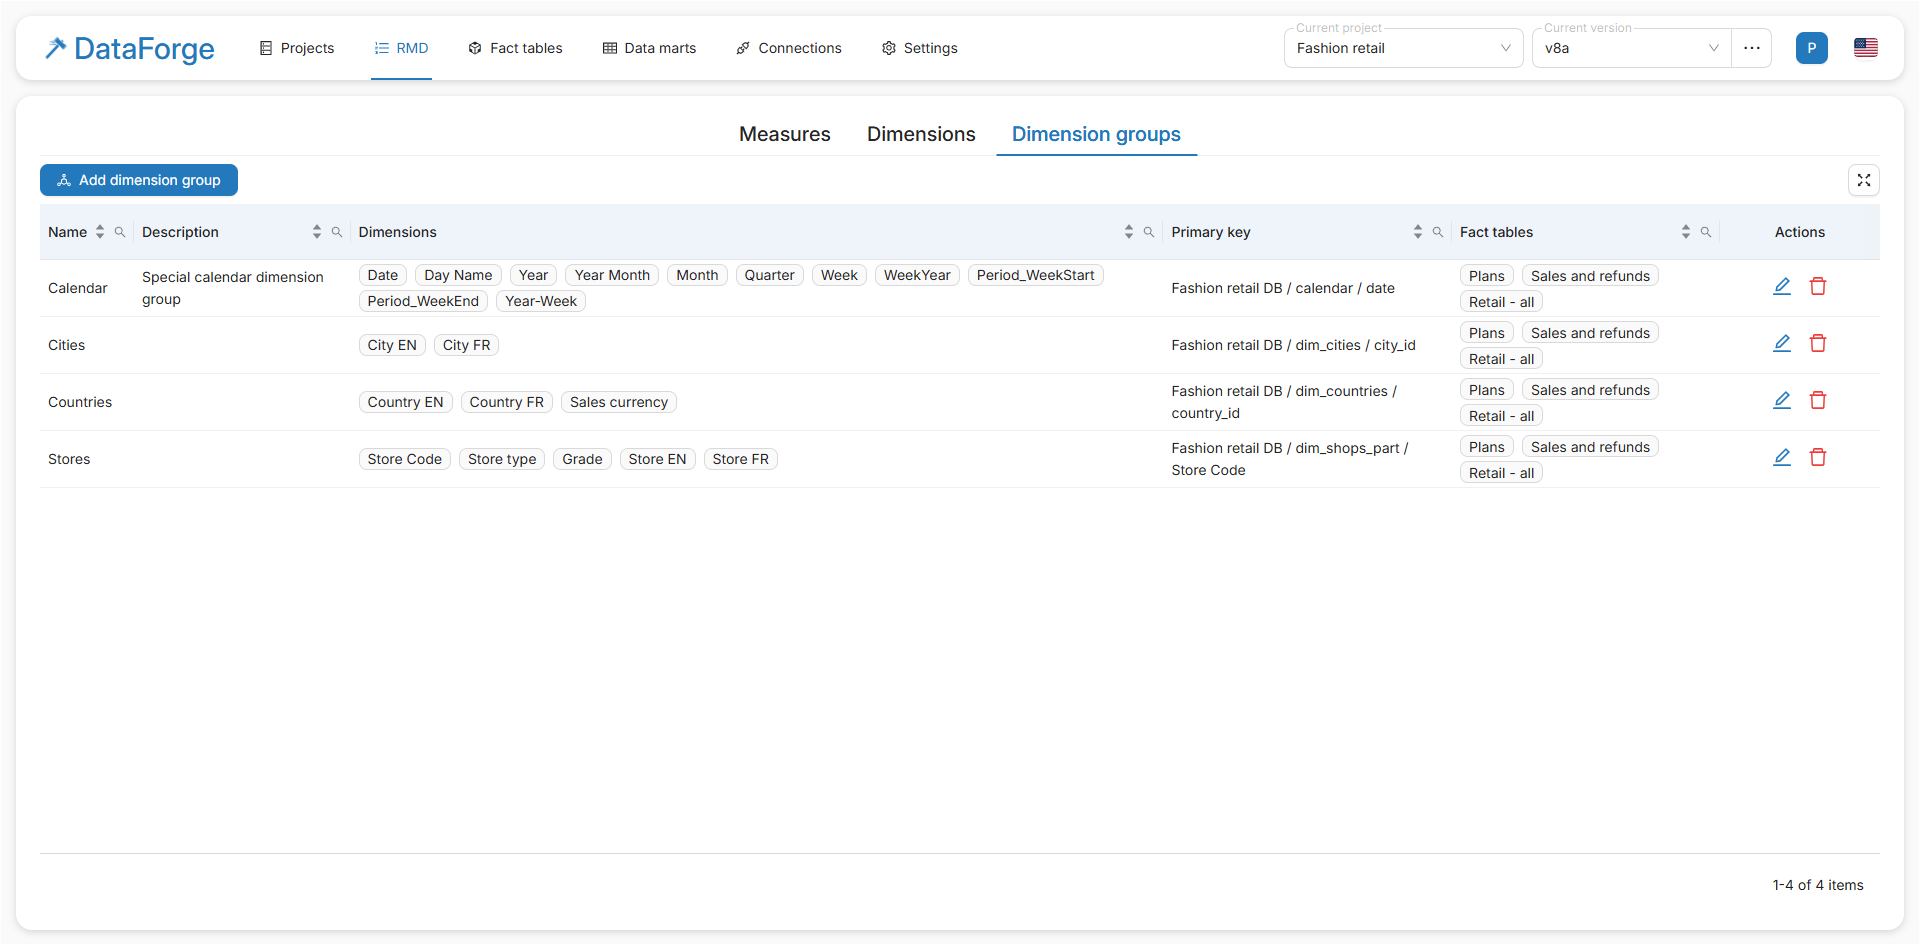Click edit pencil for Countries row
The image size is (1920, 945).
pos(1781,401)
